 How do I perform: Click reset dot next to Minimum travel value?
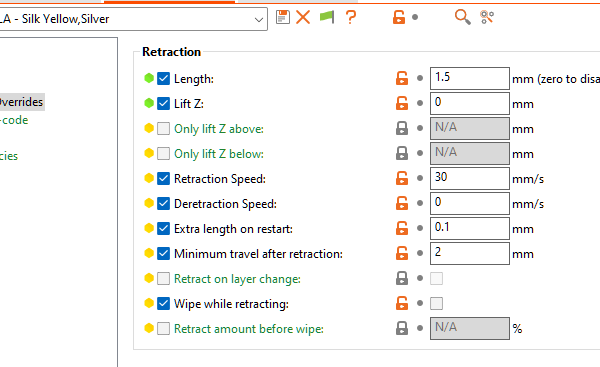[420, 253]
